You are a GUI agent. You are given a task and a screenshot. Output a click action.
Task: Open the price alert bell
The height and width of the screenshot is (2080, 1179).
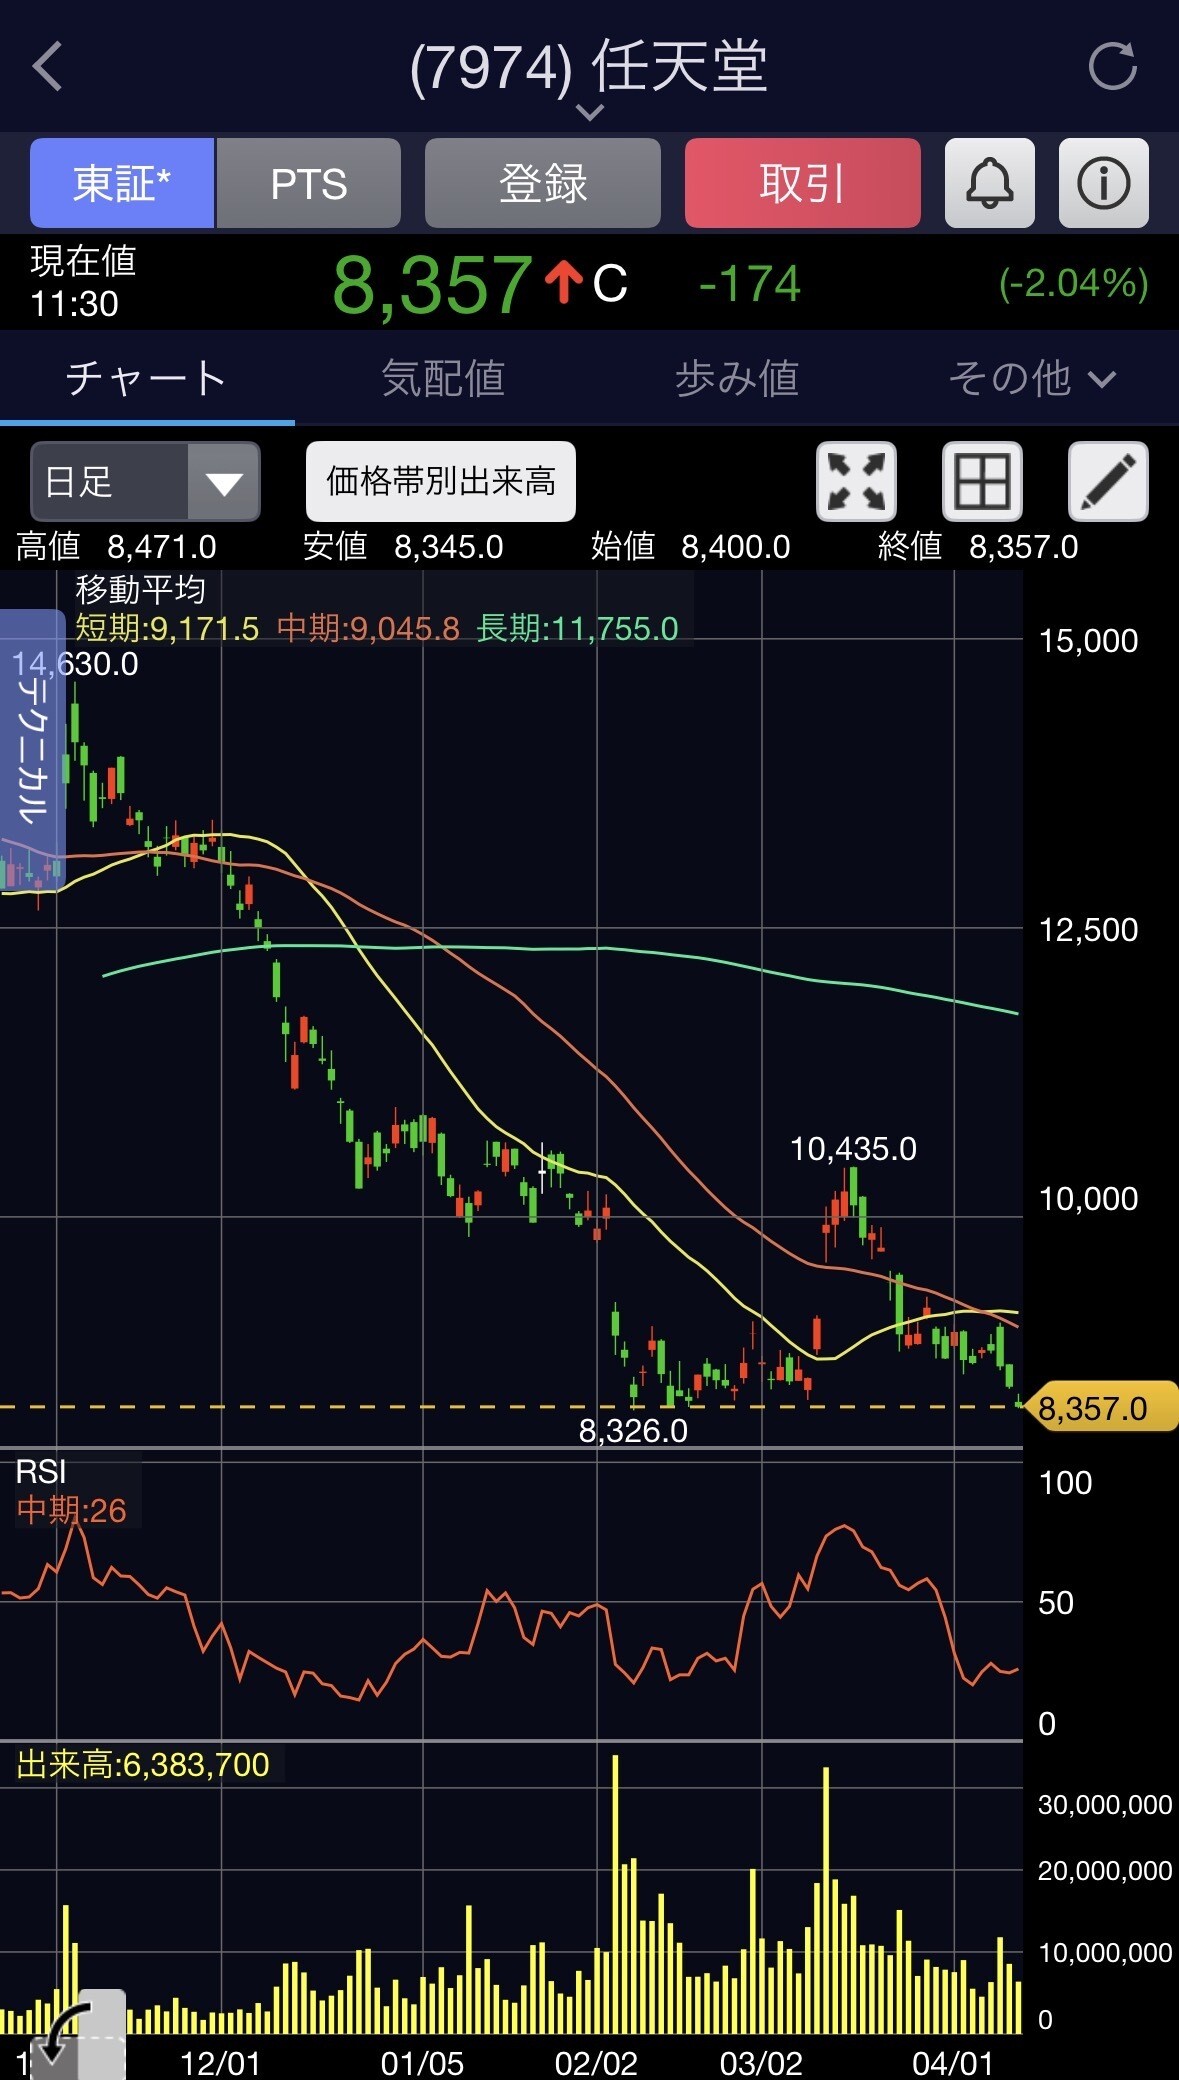[x=989, y=183]
